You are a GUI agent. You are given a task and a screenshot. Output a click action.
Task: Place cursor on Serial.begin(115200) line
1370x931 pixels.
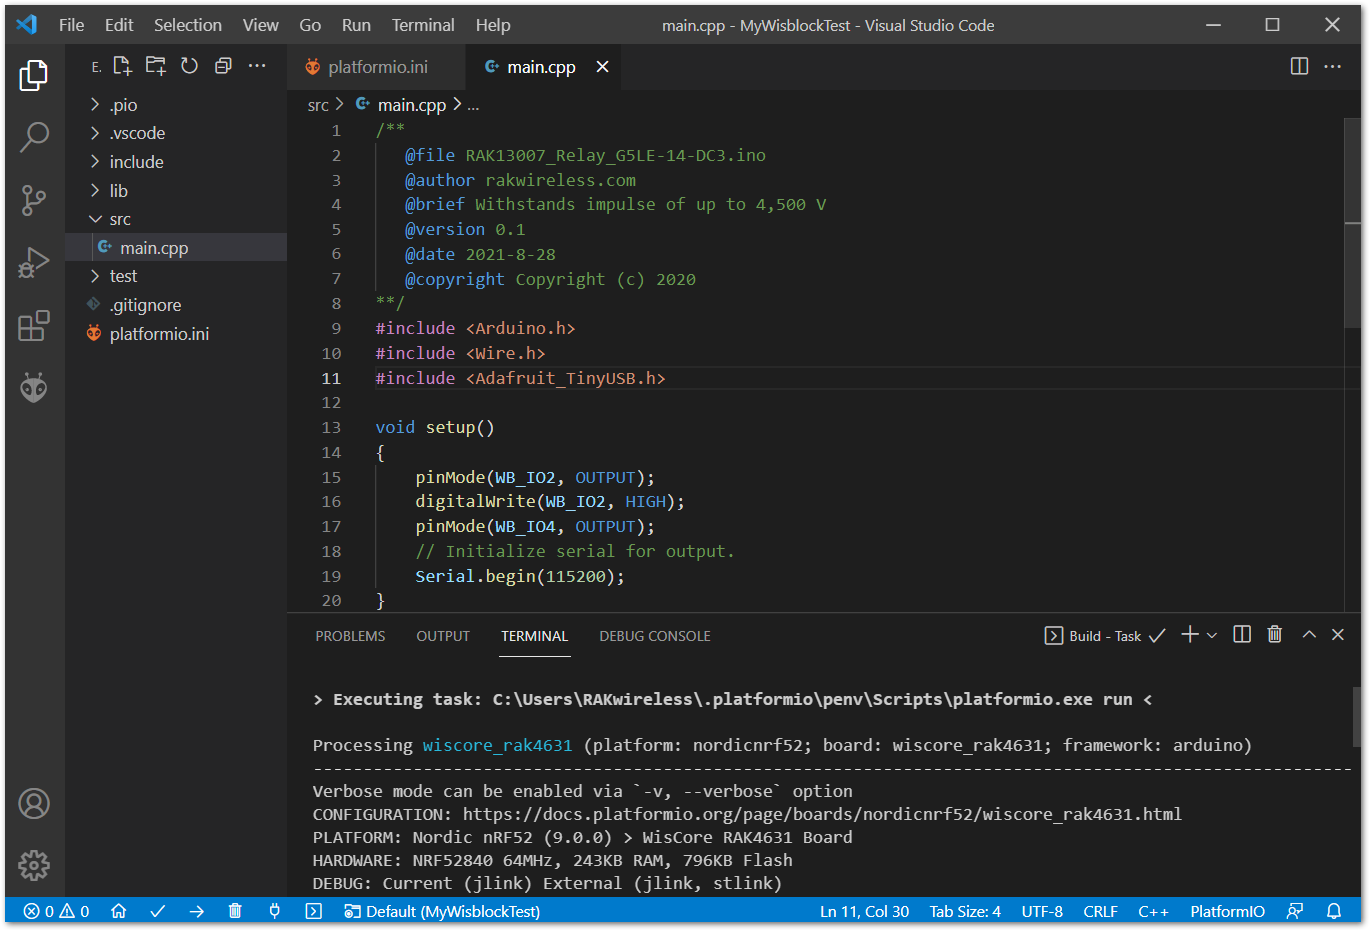click(519, 576)
